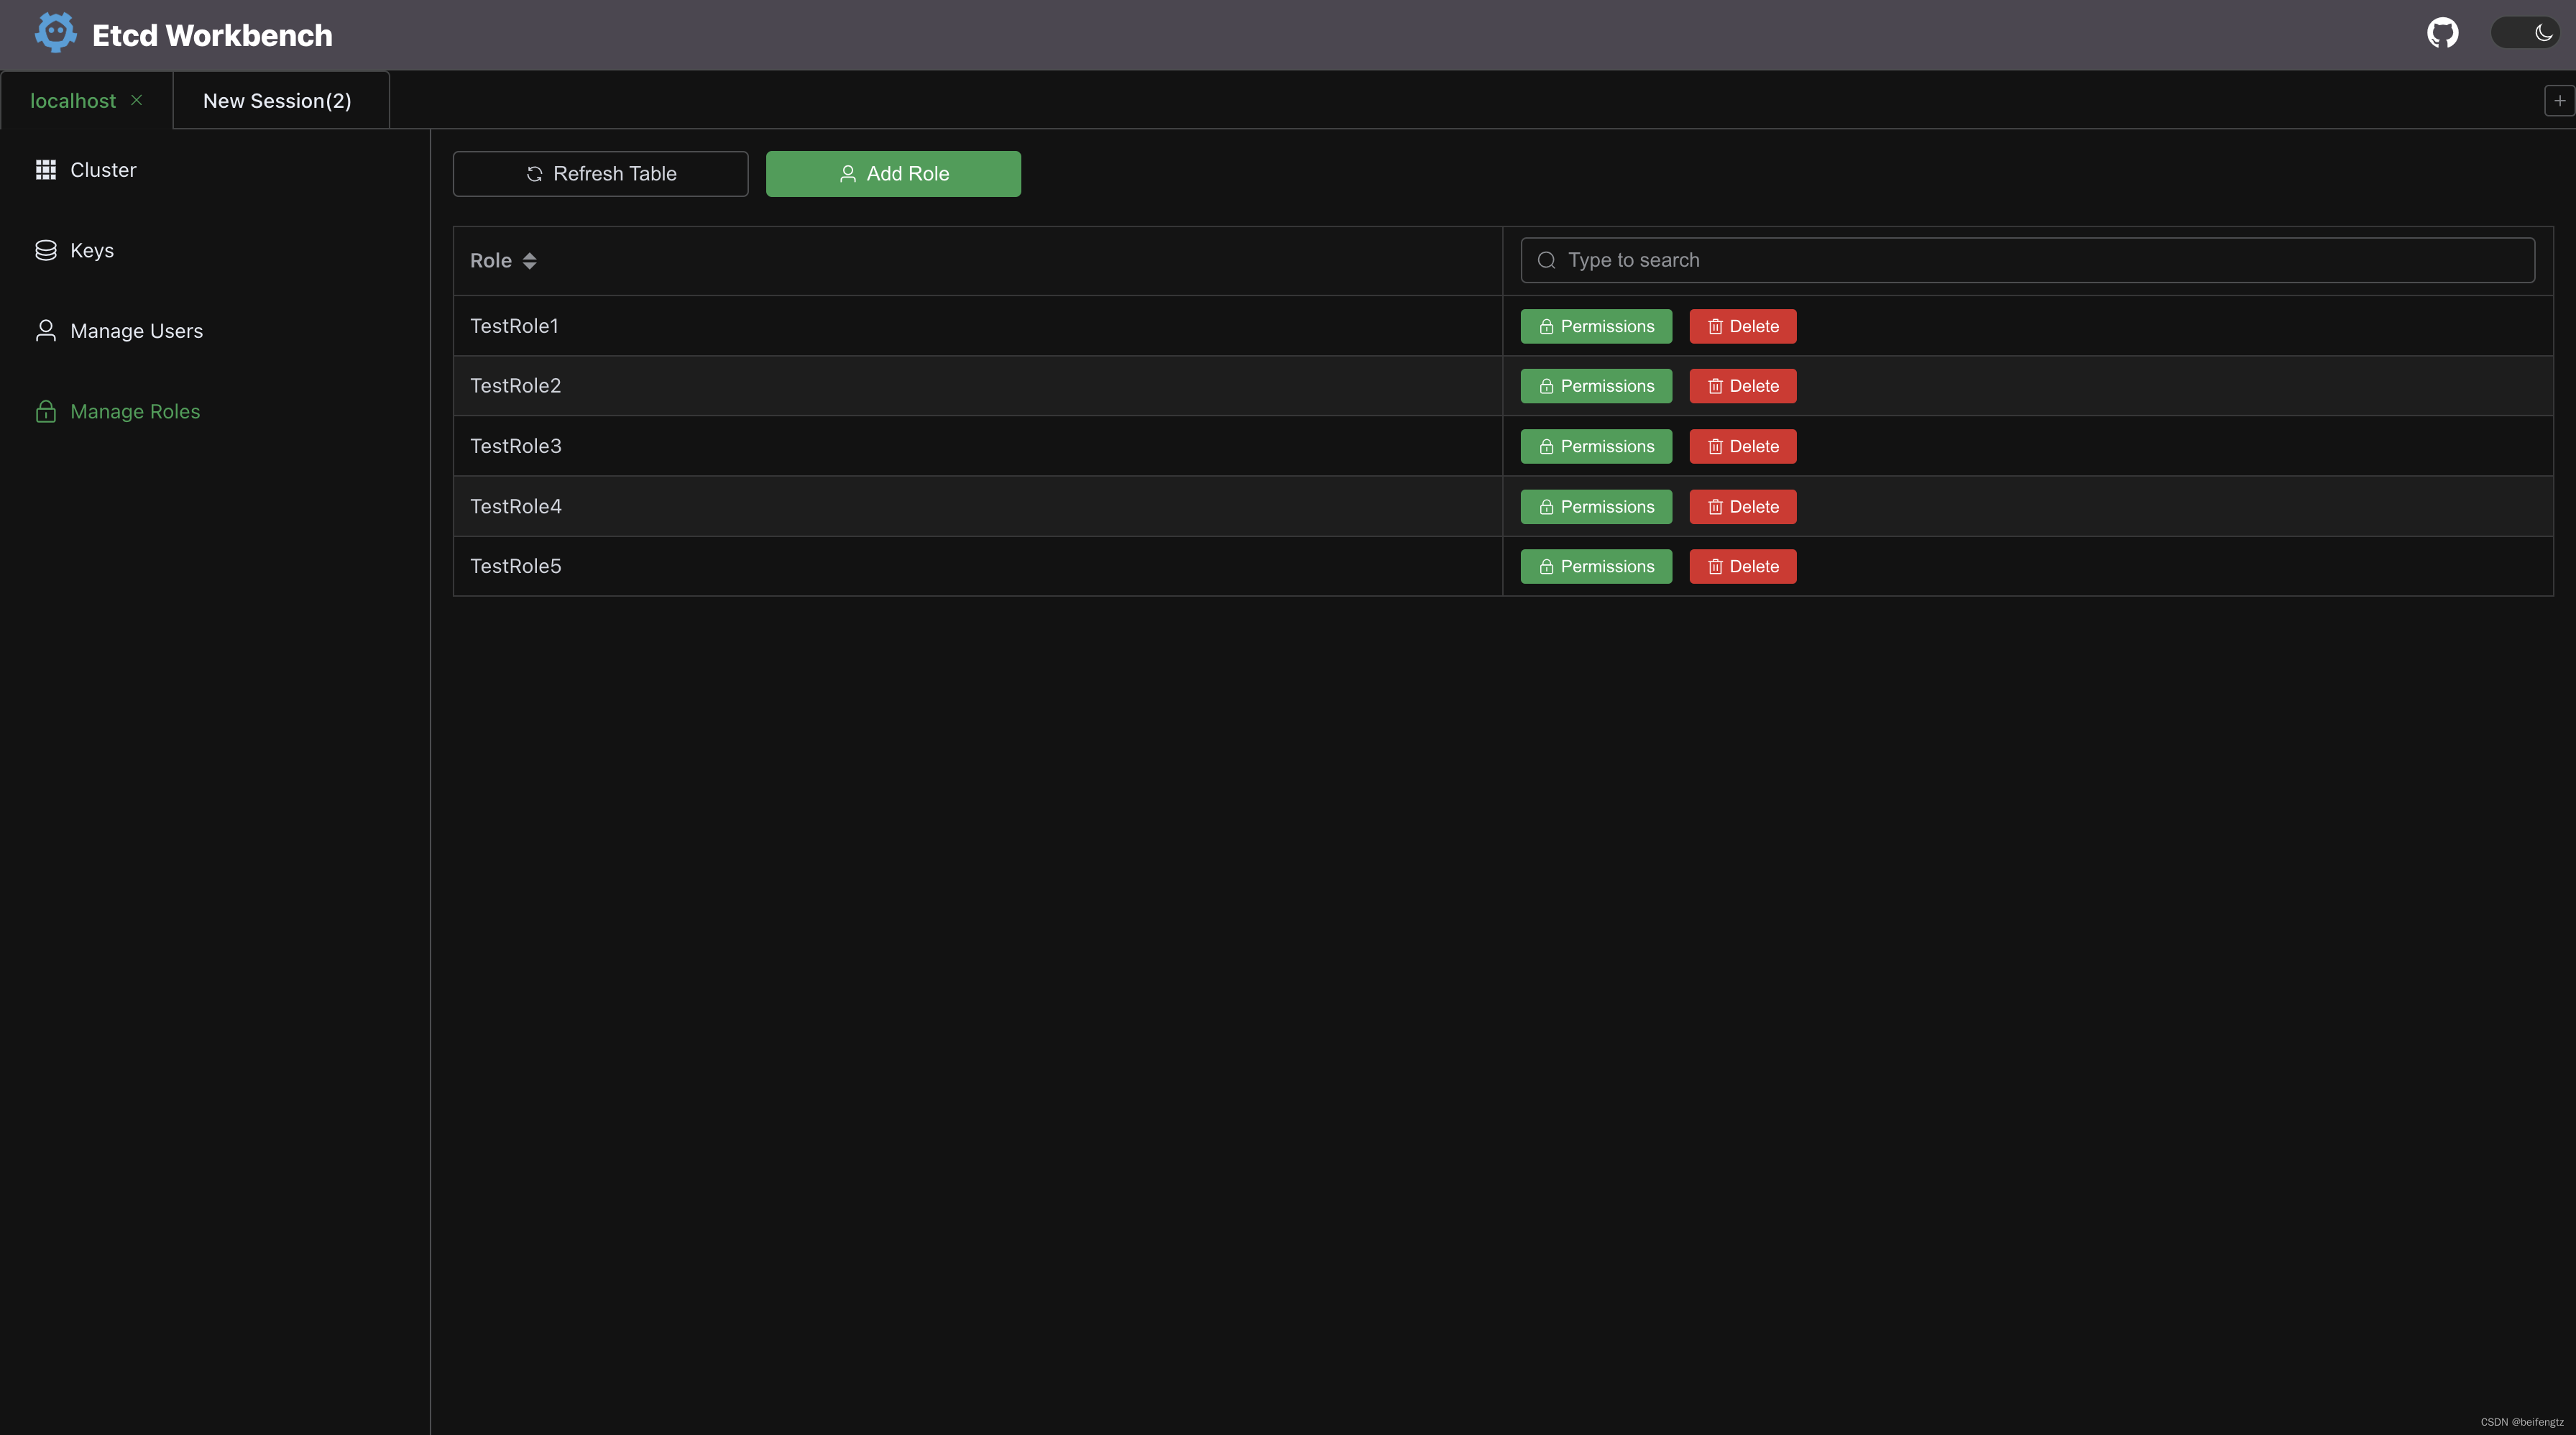Delete the TestRole3 role
The width and height of the screenshot is (2576, 1435).
[1743, 446]
